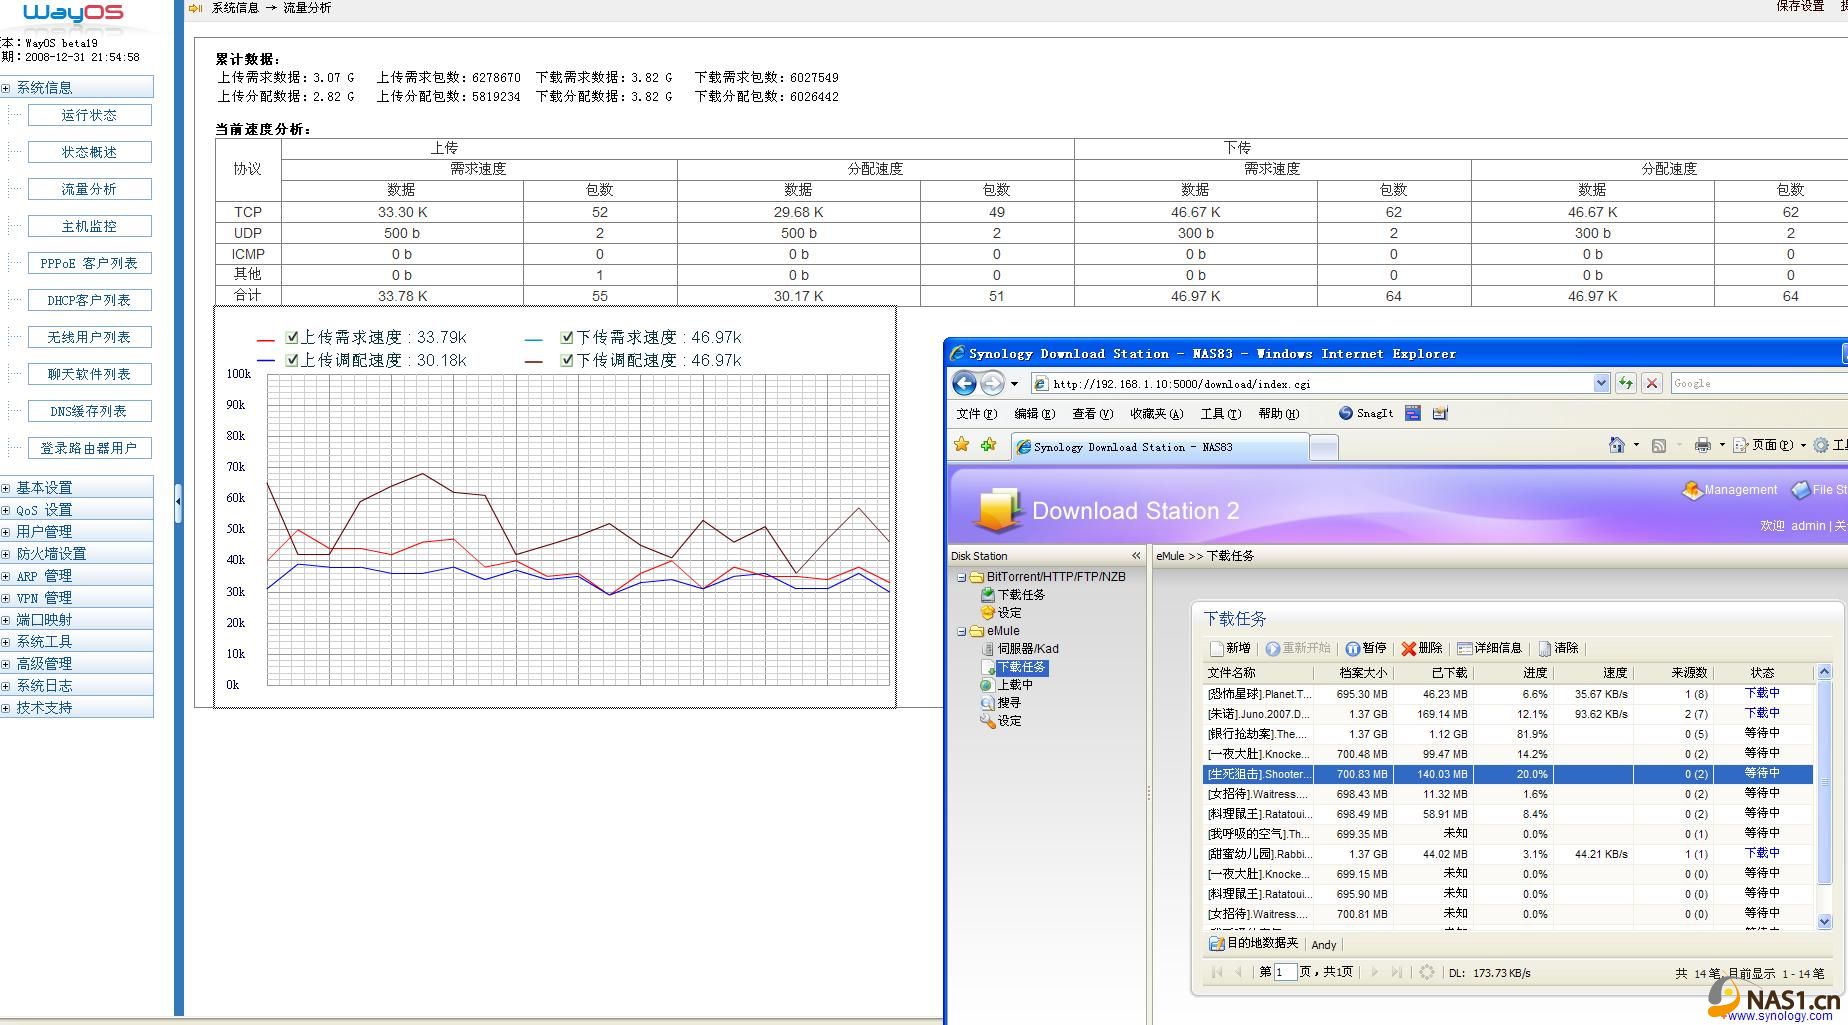Open Management in Download Station header
1848x1025 pixels.
tap(1730, 490)
